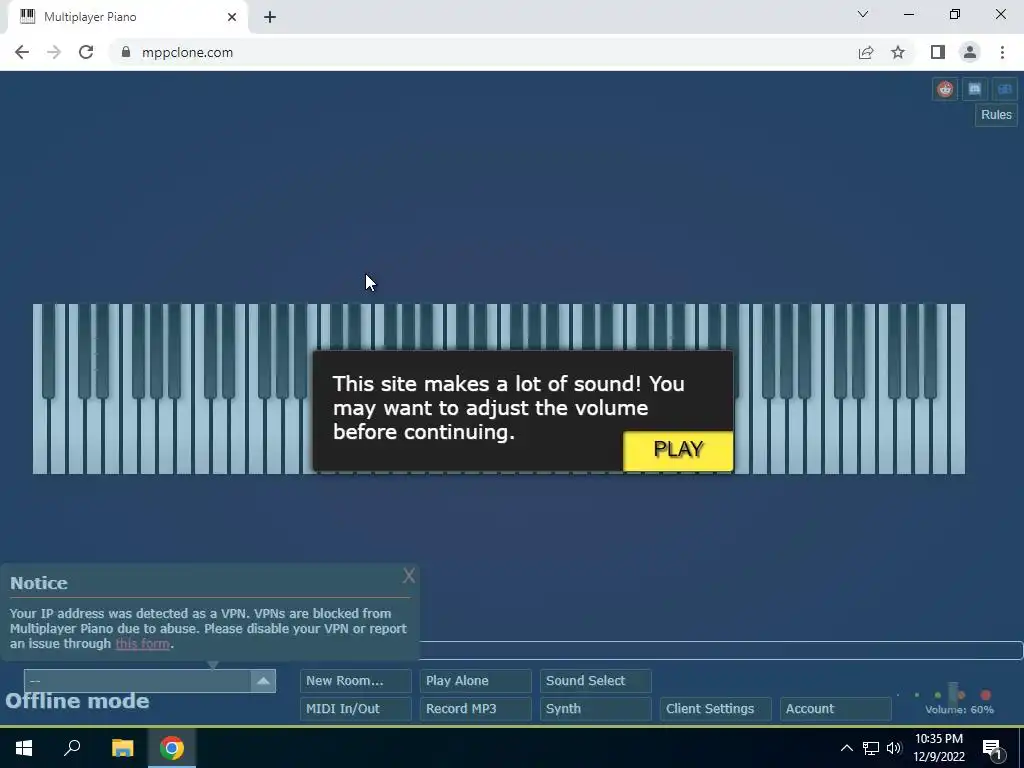The height and width of the screenshot is (768, 1024).
Task: Choose Play Alone
Action: click(x=475, y=680)
